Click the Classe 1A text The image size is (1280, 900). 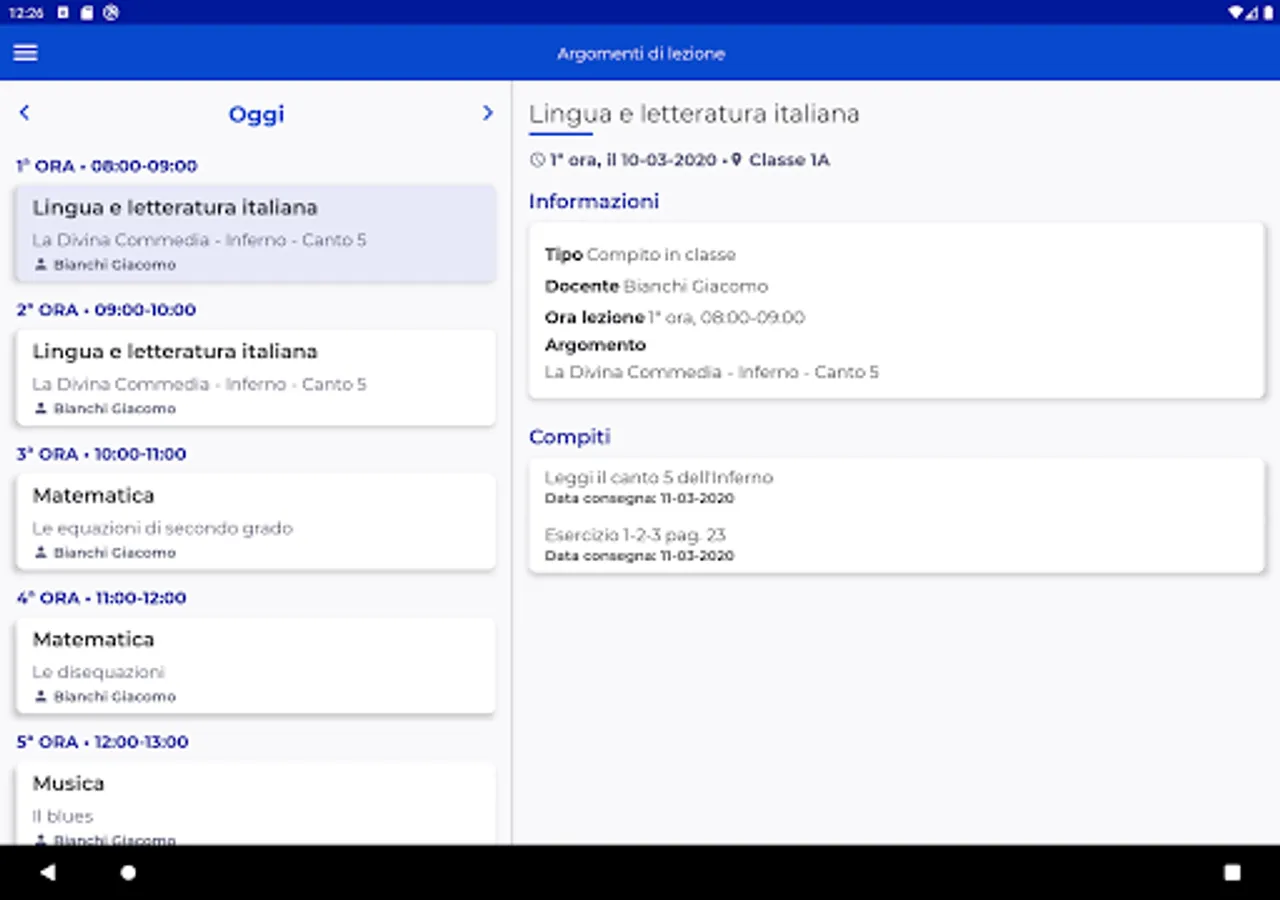coord(789,160)
